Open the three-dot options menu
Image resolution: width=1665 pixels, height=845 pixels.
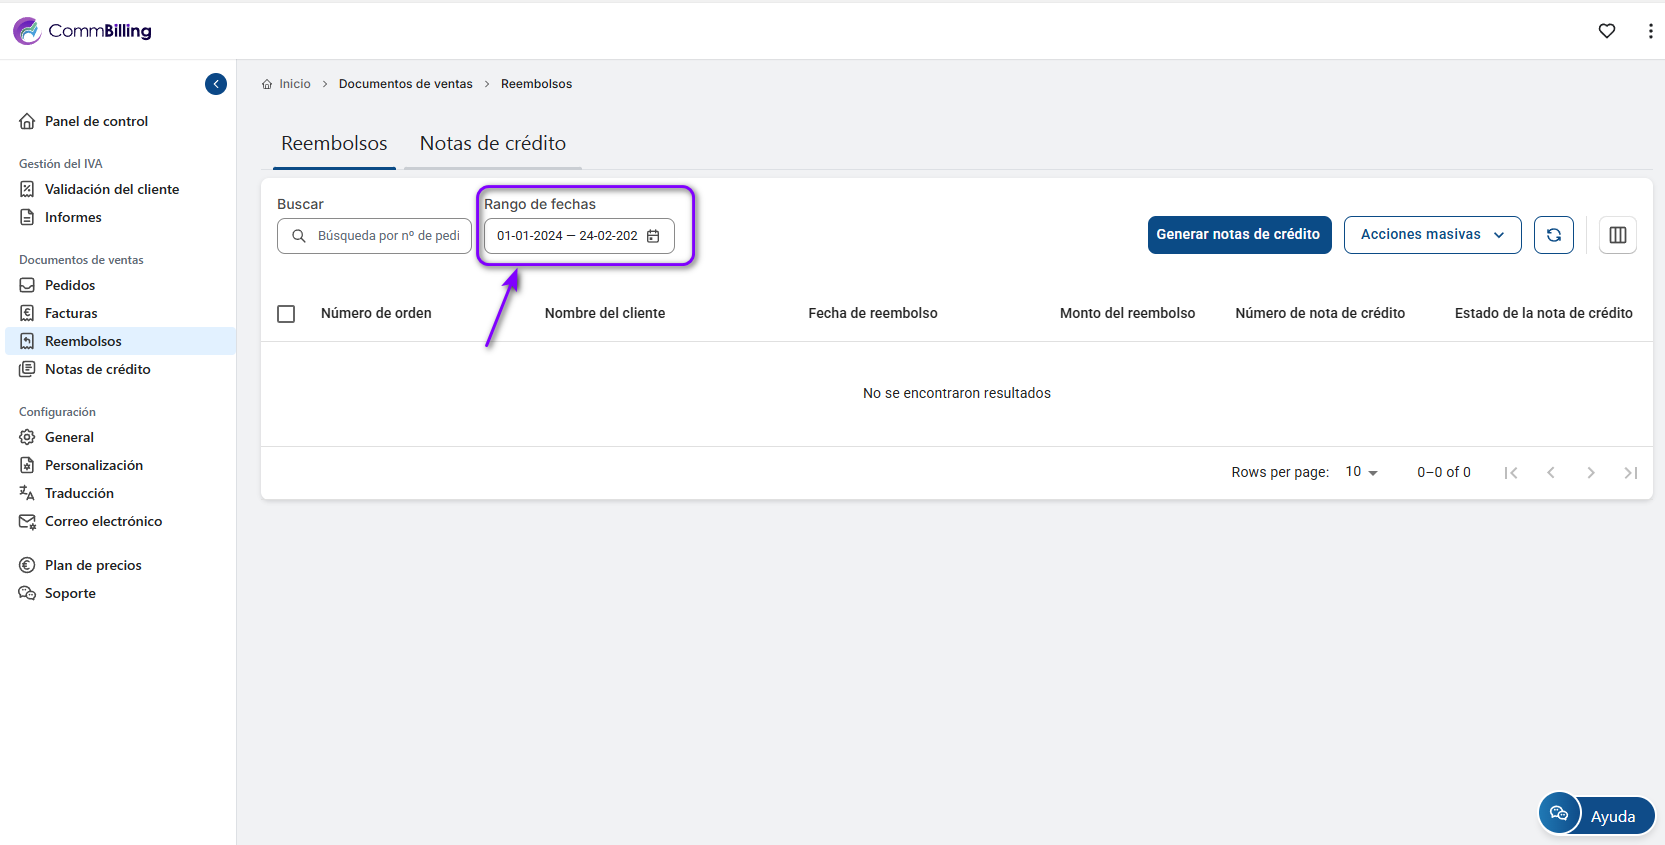1649,31
